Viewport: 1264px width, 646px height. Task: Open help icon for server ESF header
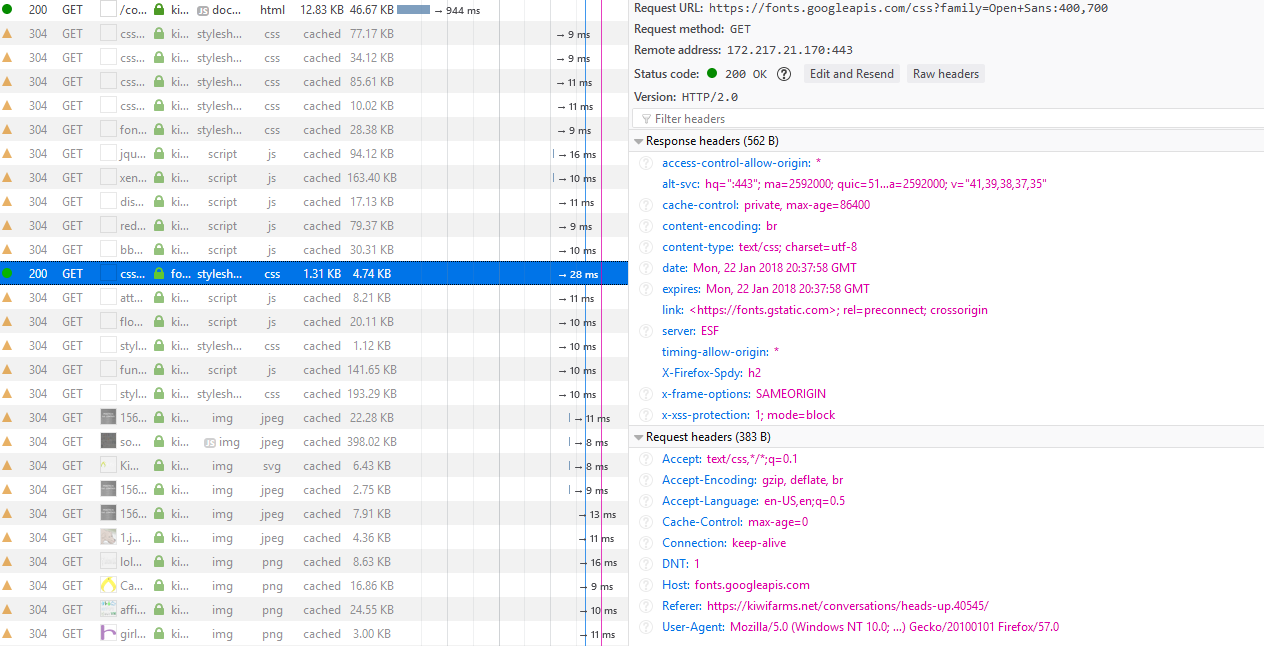point(646,331)
